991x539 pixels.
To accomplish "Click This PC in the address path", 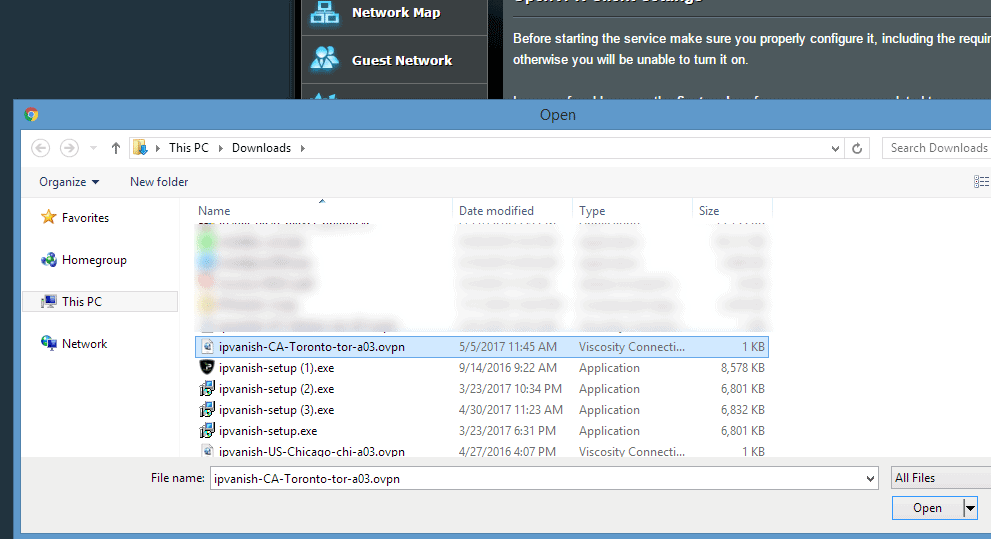I will pyautogui.click(x=188, y=148).
